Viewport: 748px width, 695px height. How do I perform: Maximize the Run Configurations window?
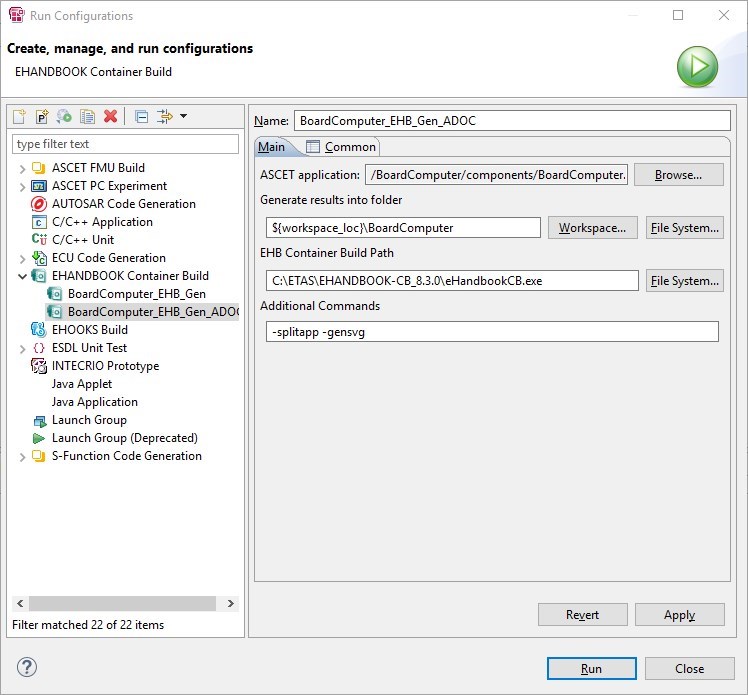pyautogui.click(x=678, y=15)
